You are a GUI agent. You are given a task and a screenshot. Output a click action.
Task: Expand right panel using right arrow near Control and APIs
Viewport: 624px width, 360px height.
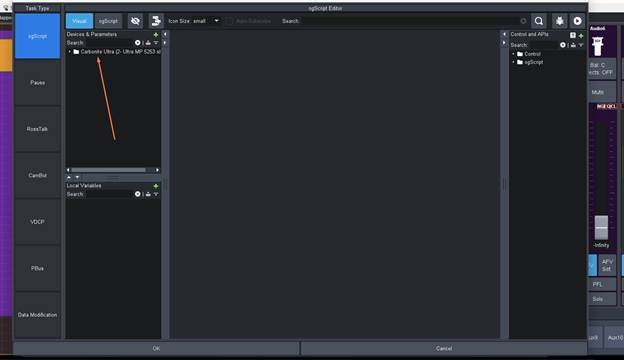tap(504, 42)
